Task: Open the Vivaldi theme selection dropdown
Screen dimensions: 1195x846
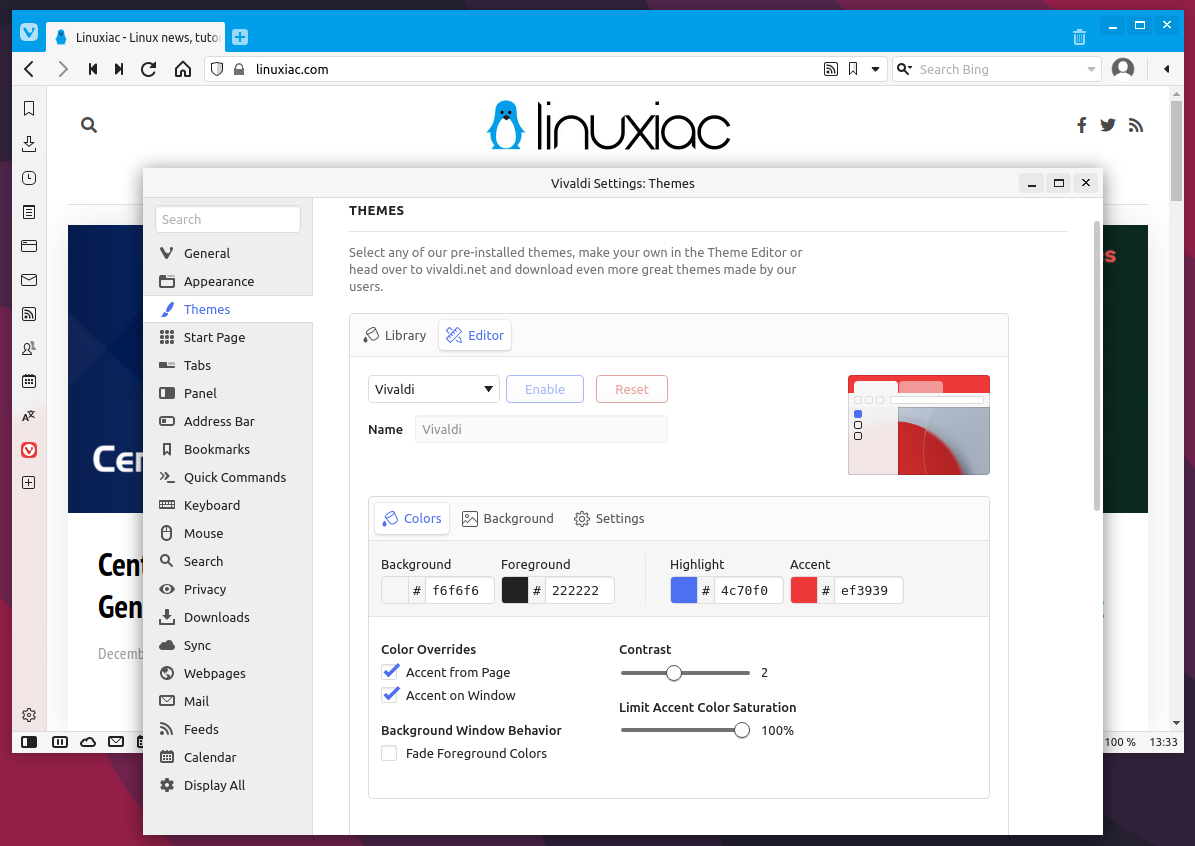Action: 434,389
